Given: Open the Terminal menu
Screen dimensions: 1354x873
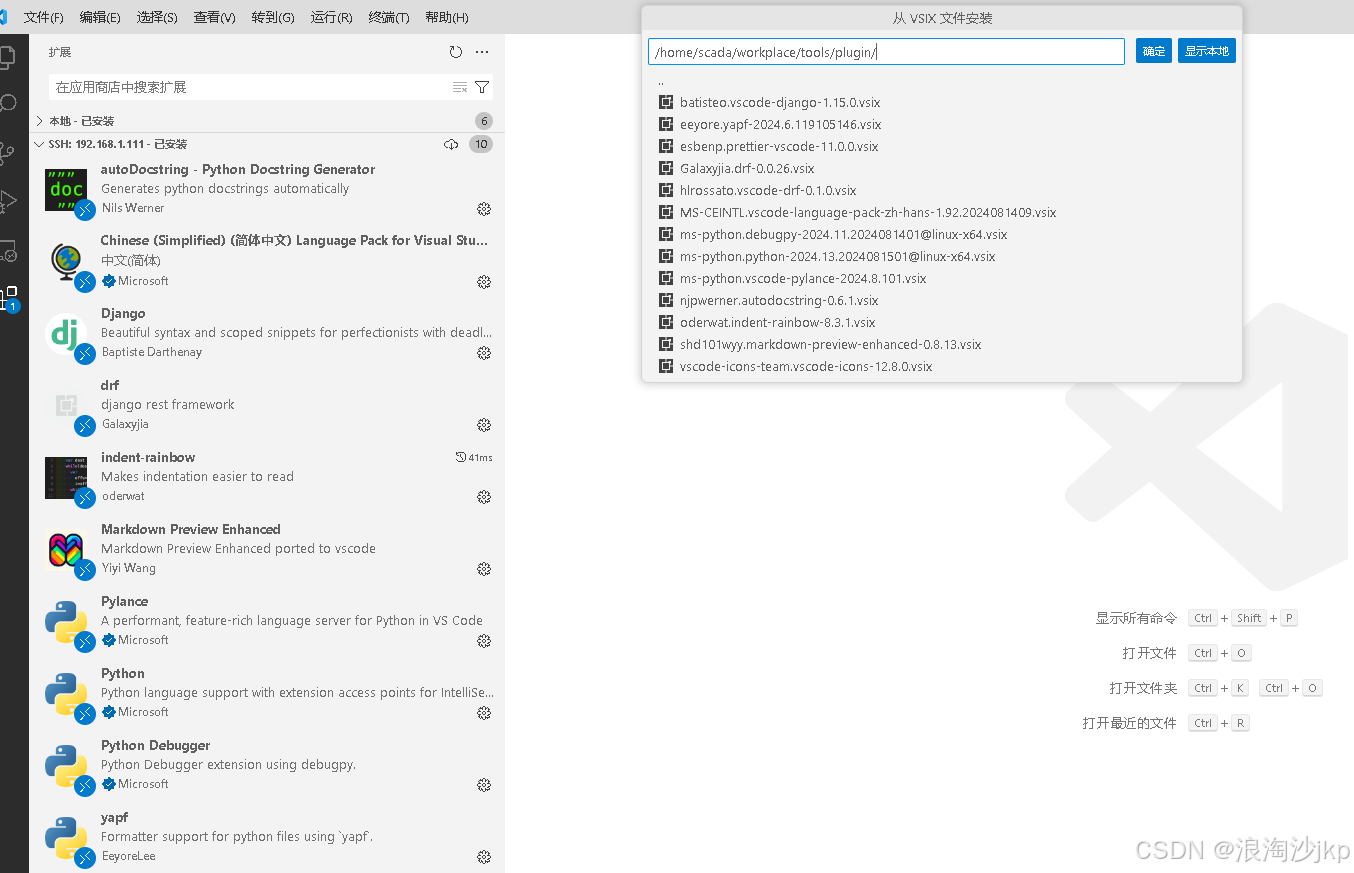Looking at the screenshot, I should (389, 17).
